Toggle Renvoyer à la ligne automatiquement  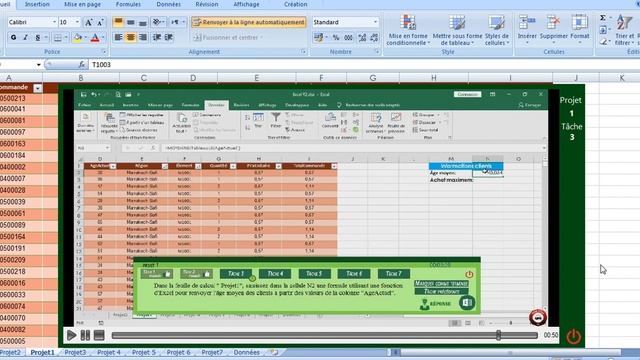[x=249, y=22]
